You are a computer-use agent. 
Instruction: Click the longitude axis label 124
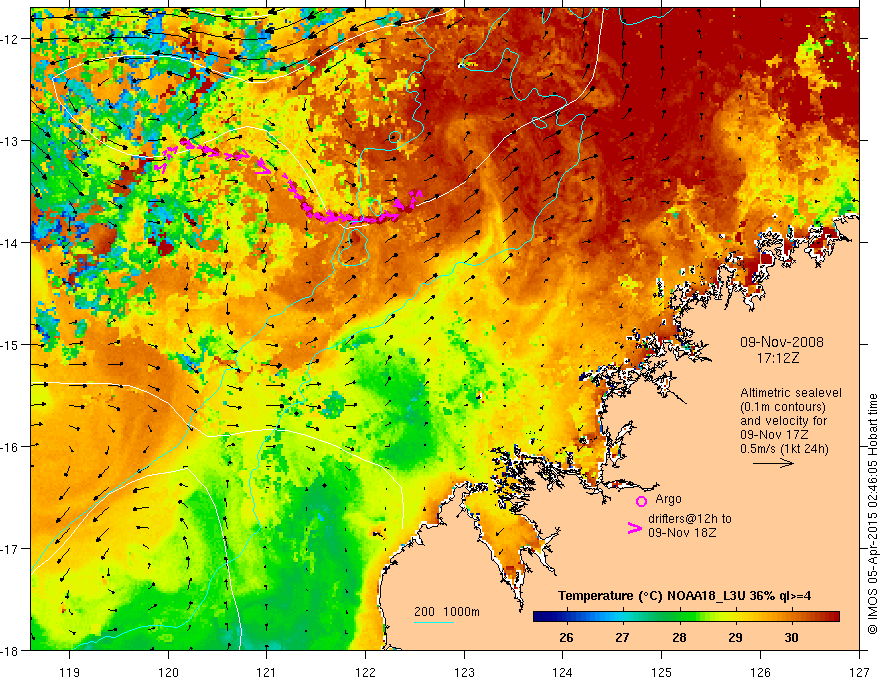(x=563, y=672)
